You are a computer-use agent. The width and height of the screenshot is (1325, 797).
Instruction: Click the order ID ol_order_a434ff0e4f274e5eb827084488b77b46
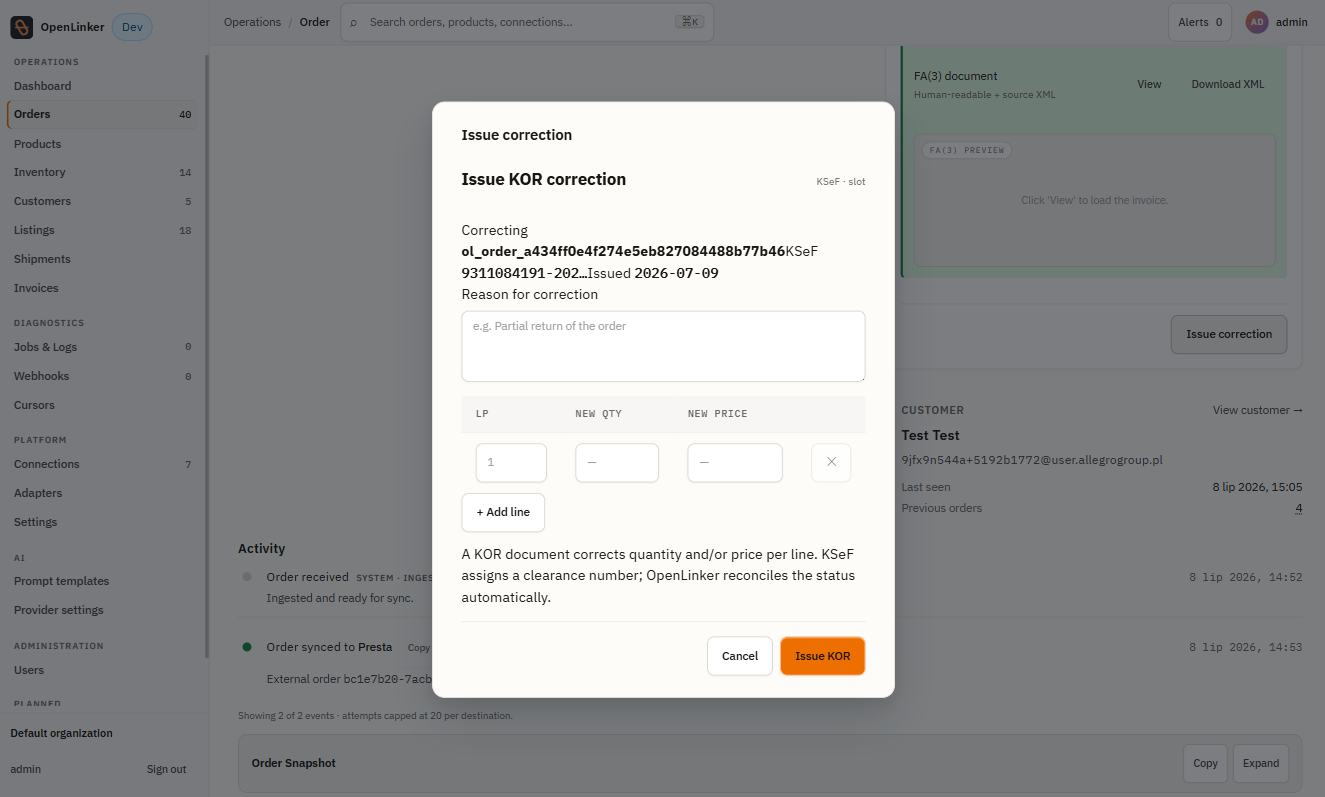coord(623,251)
